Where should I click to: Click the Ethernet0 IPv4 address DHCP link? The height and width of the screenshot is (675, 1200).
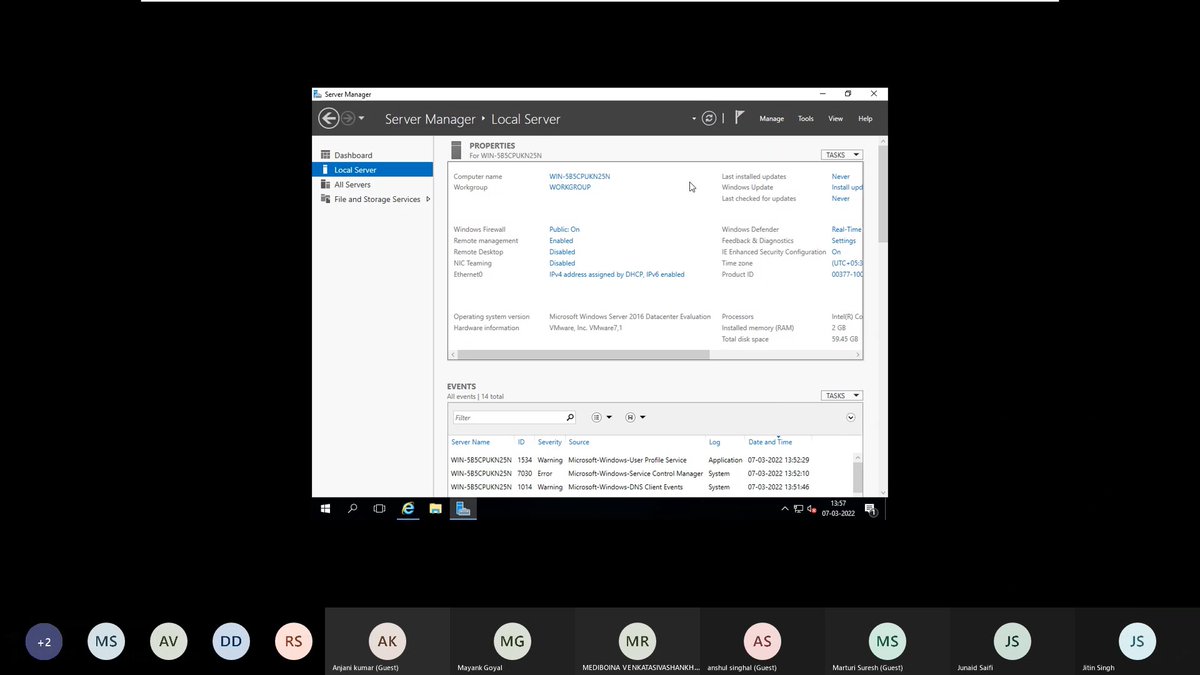click(617, 274)
